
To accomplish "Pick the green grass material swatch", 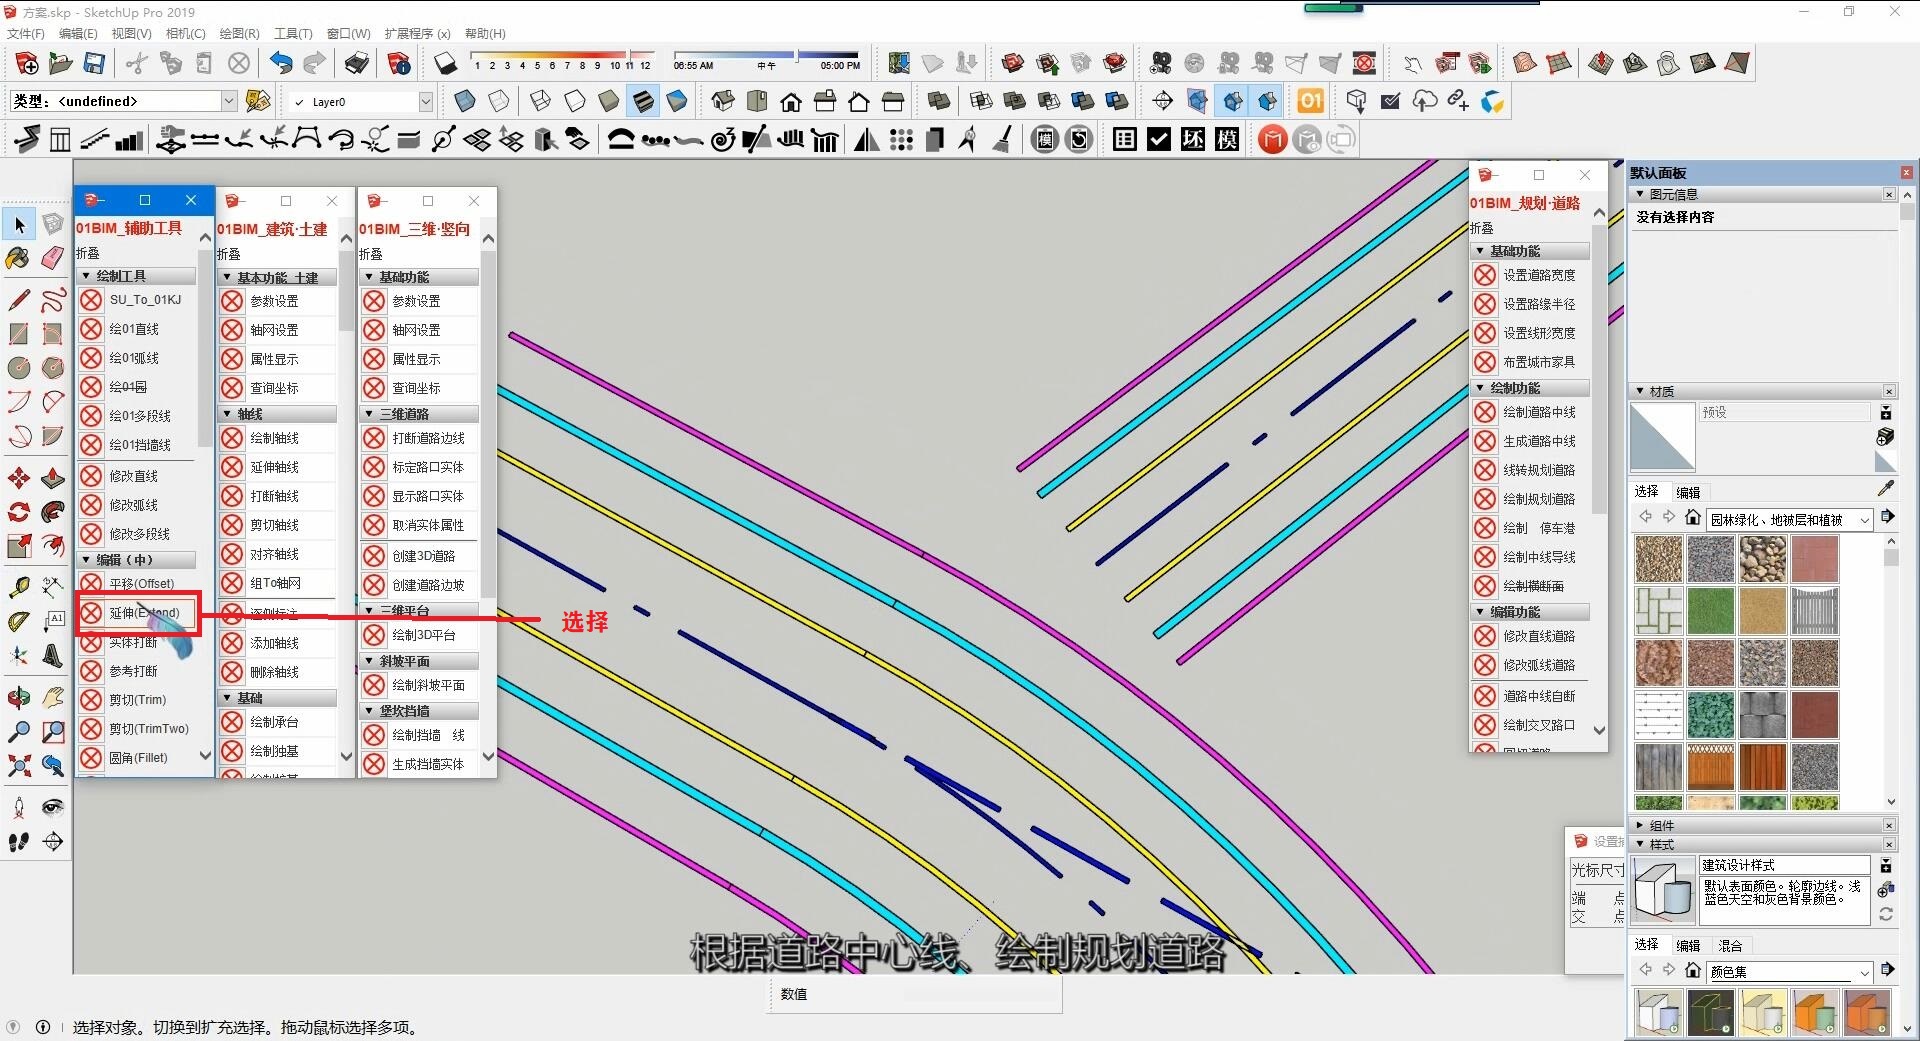I will tap(1710, 611).
